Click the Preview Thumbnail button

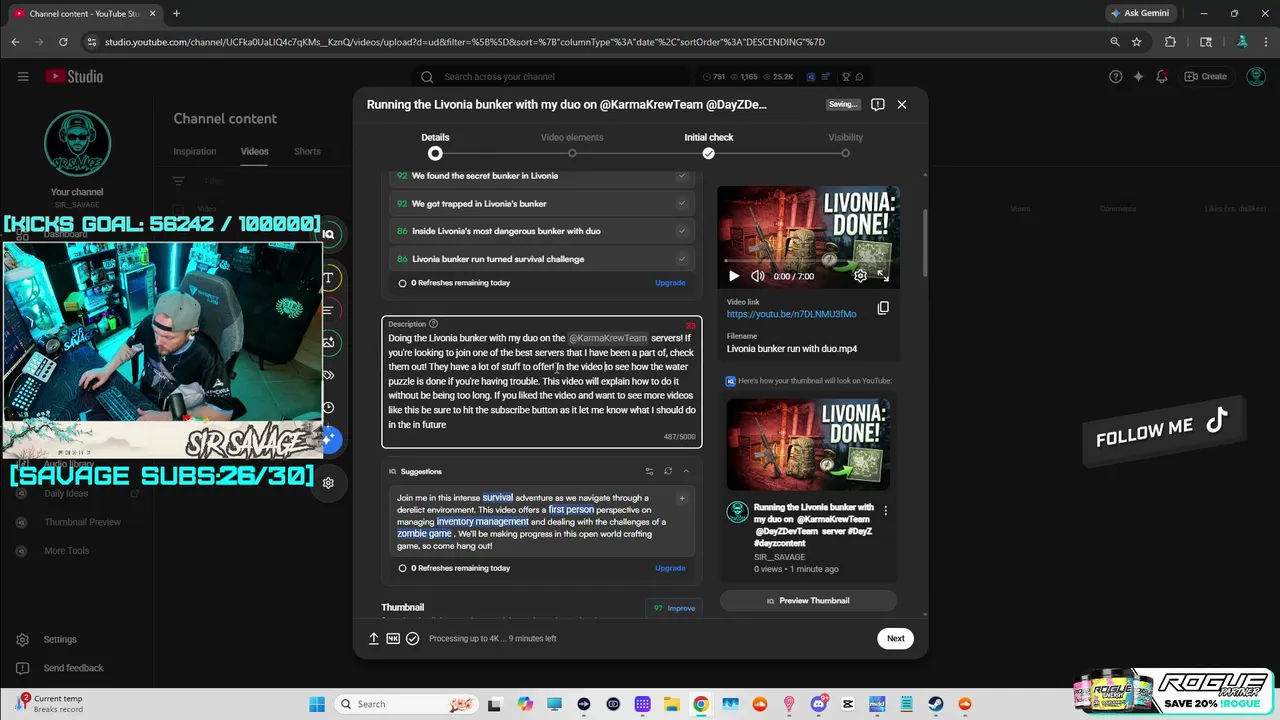click(808, 601)
